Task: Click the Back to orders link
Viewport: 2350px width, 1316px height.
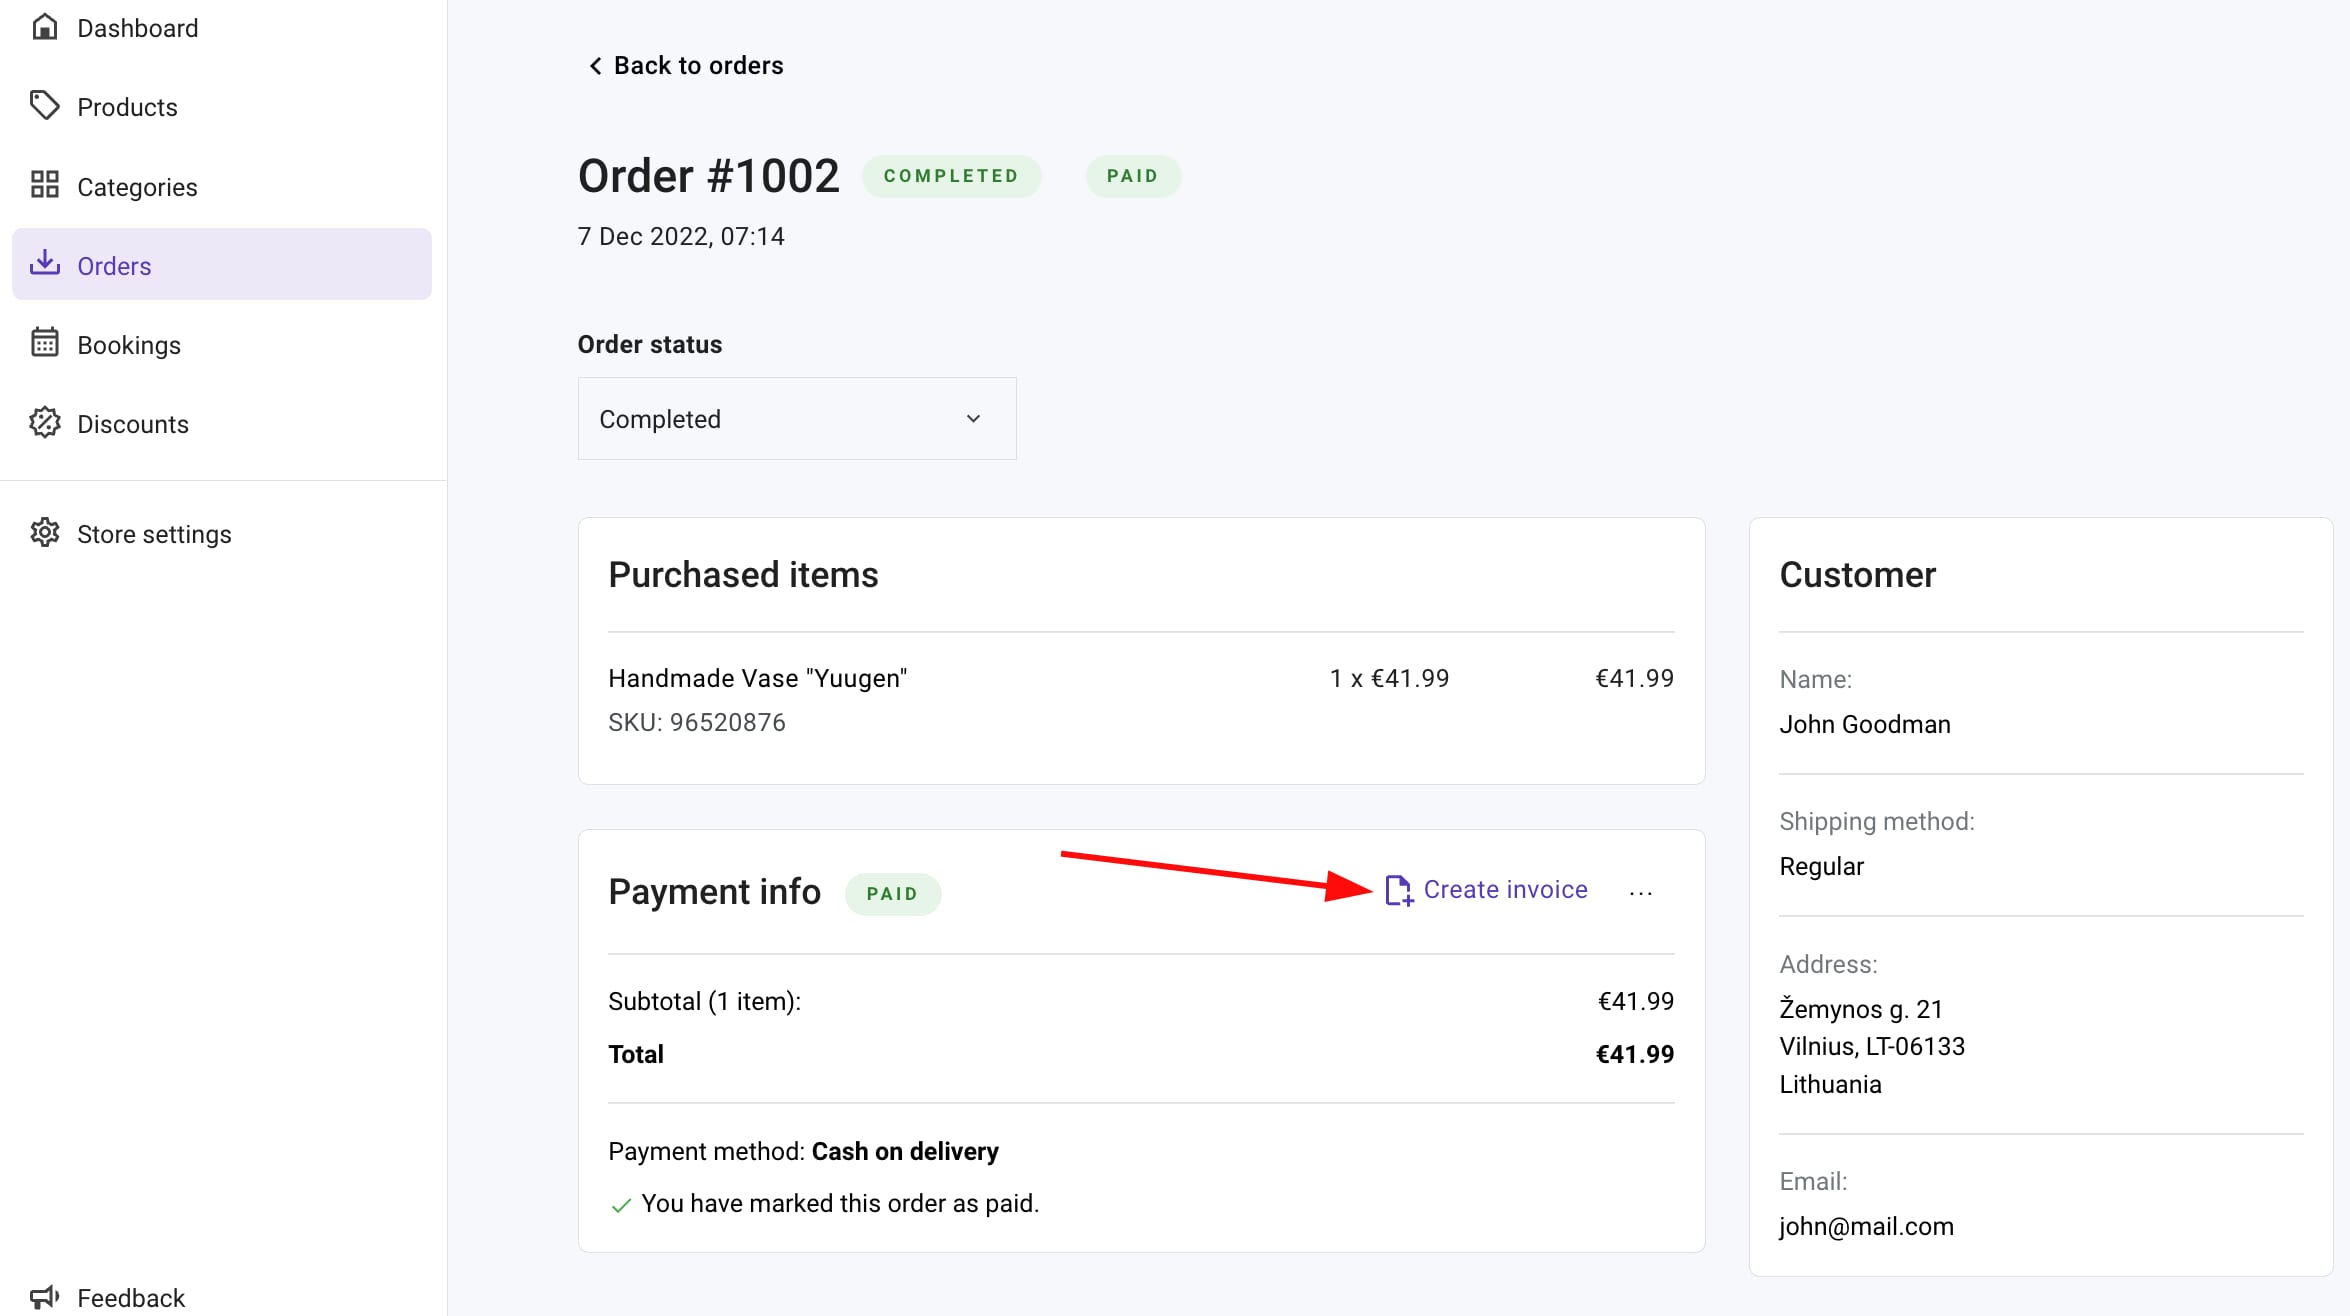Action: point(684,65)
